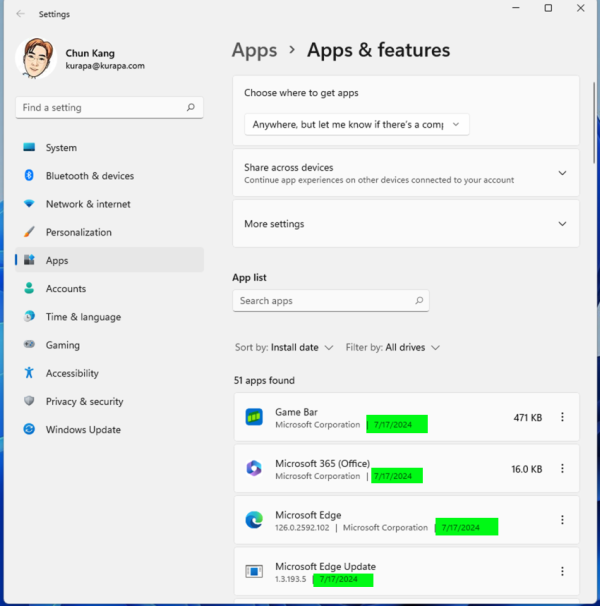Open the Sort by Install date dropdown

point(284,347)
